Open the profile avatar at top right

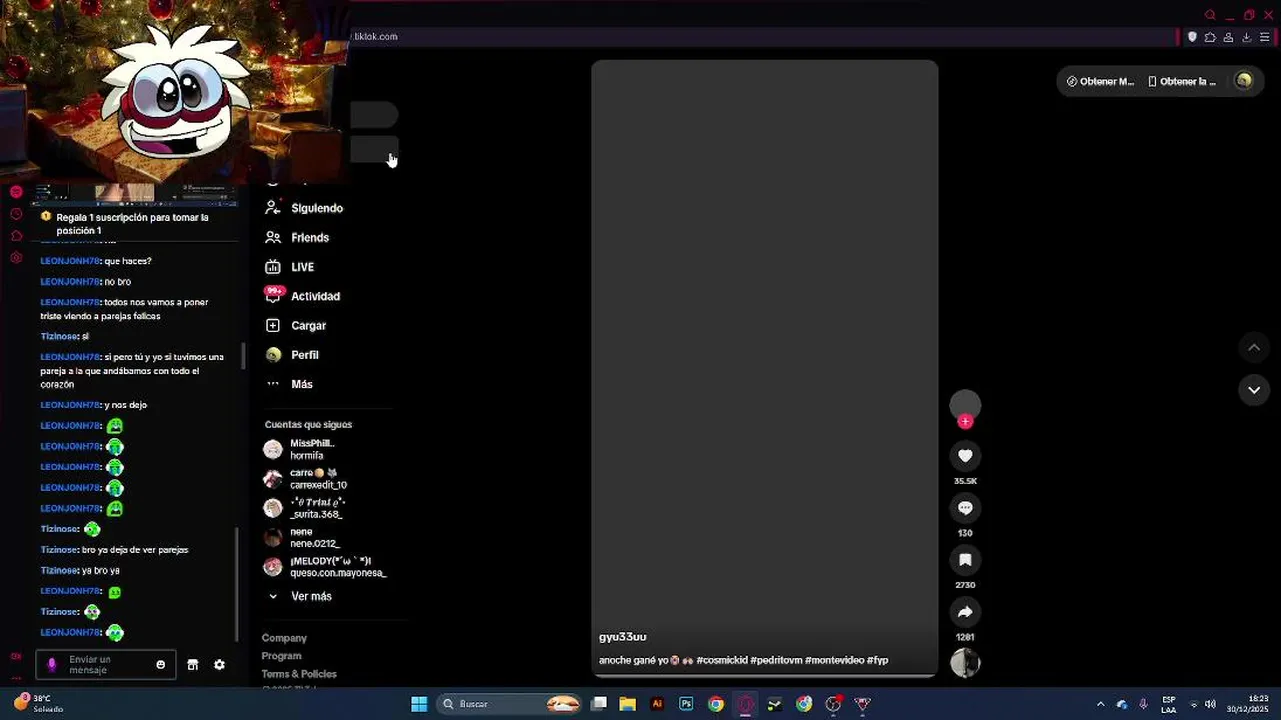pos(1244,81)
